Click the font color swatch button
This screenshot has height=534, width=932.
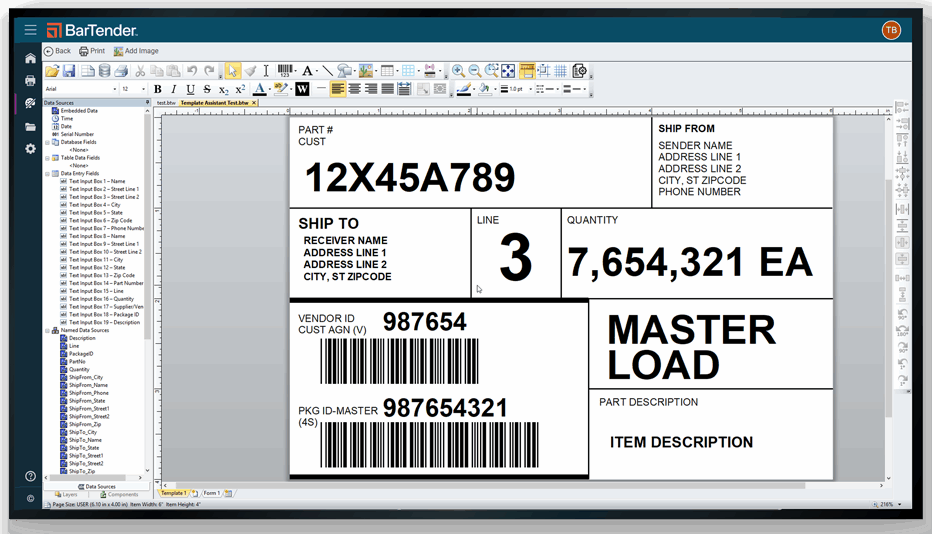point(259,89)
